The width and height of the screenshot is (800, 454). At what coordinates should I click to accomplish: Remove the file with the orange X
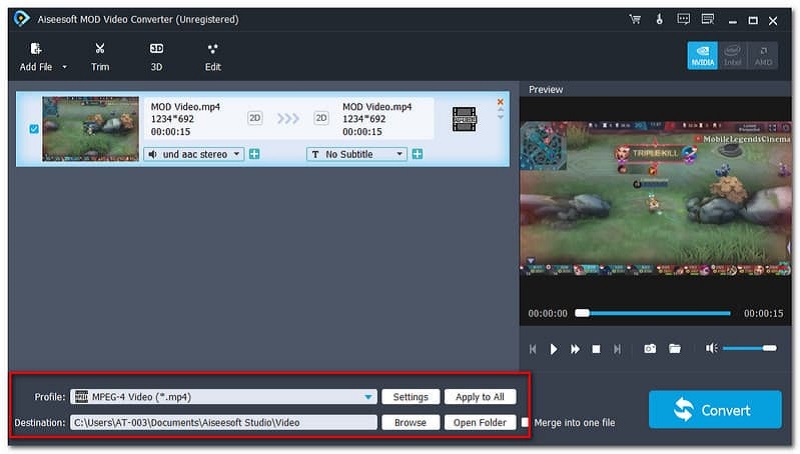tap(500, 102)
